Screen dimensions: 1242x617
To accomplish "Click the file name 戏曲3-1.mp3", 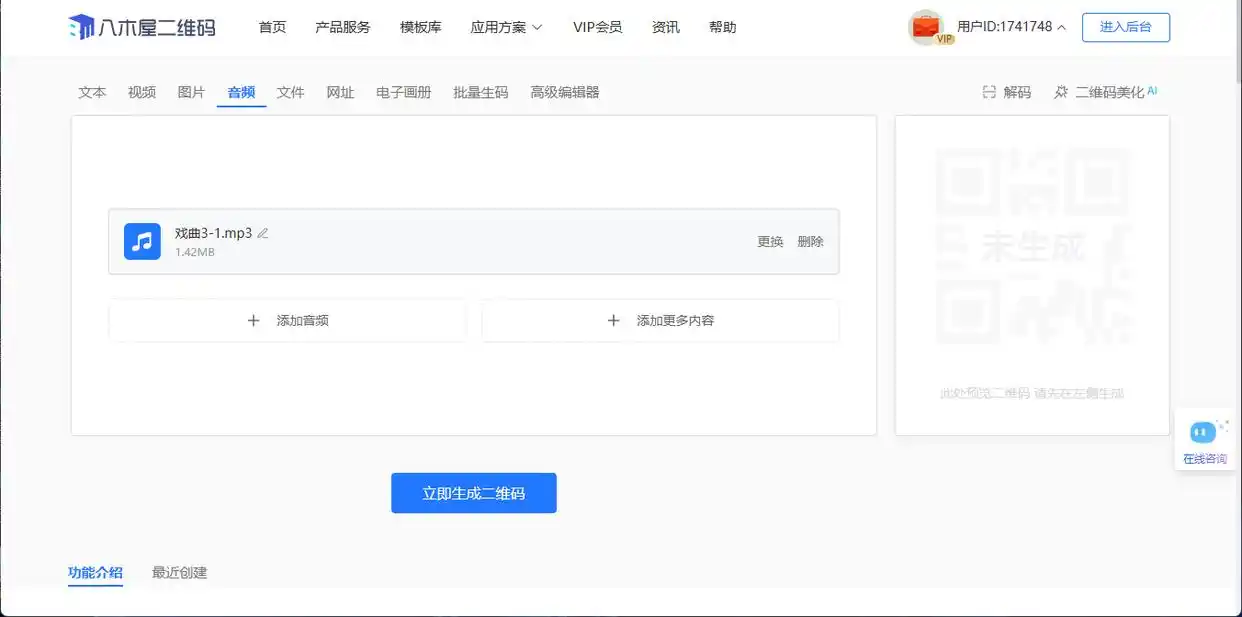I will 213,233.
